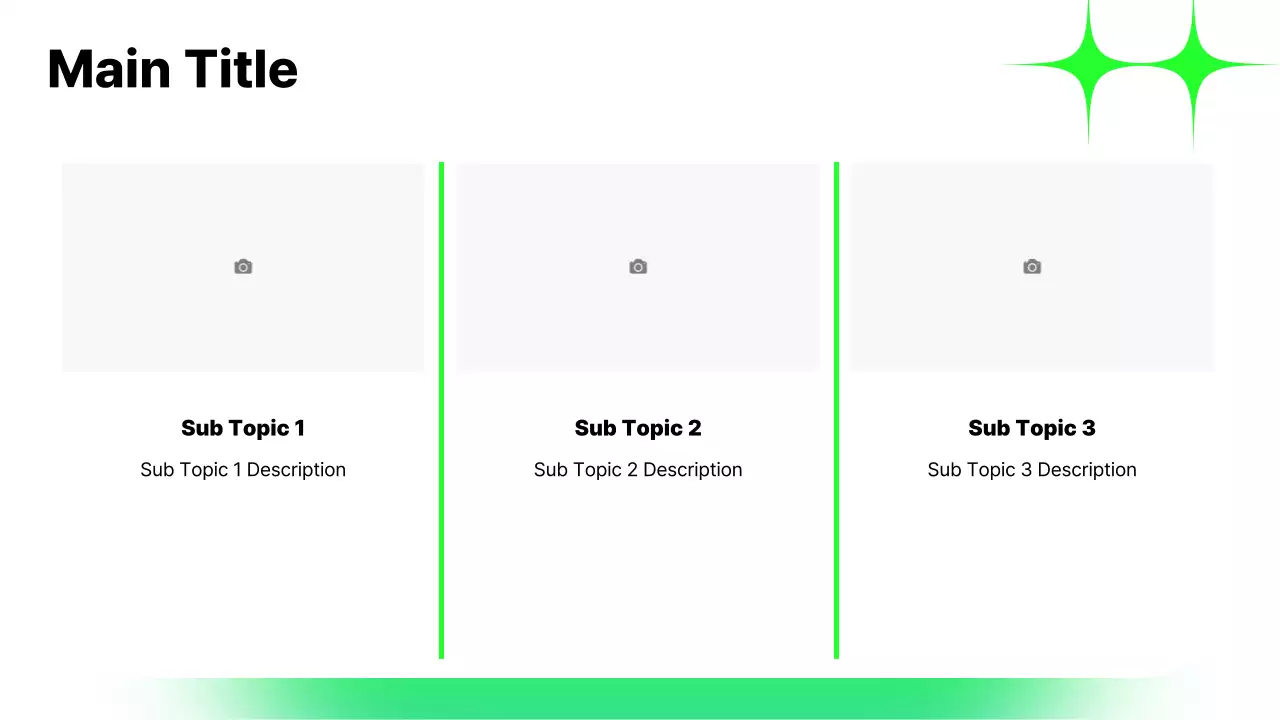Click the green gradient bar at the slide bottom
Screen dimensions: 1280x720
[640, 698]
